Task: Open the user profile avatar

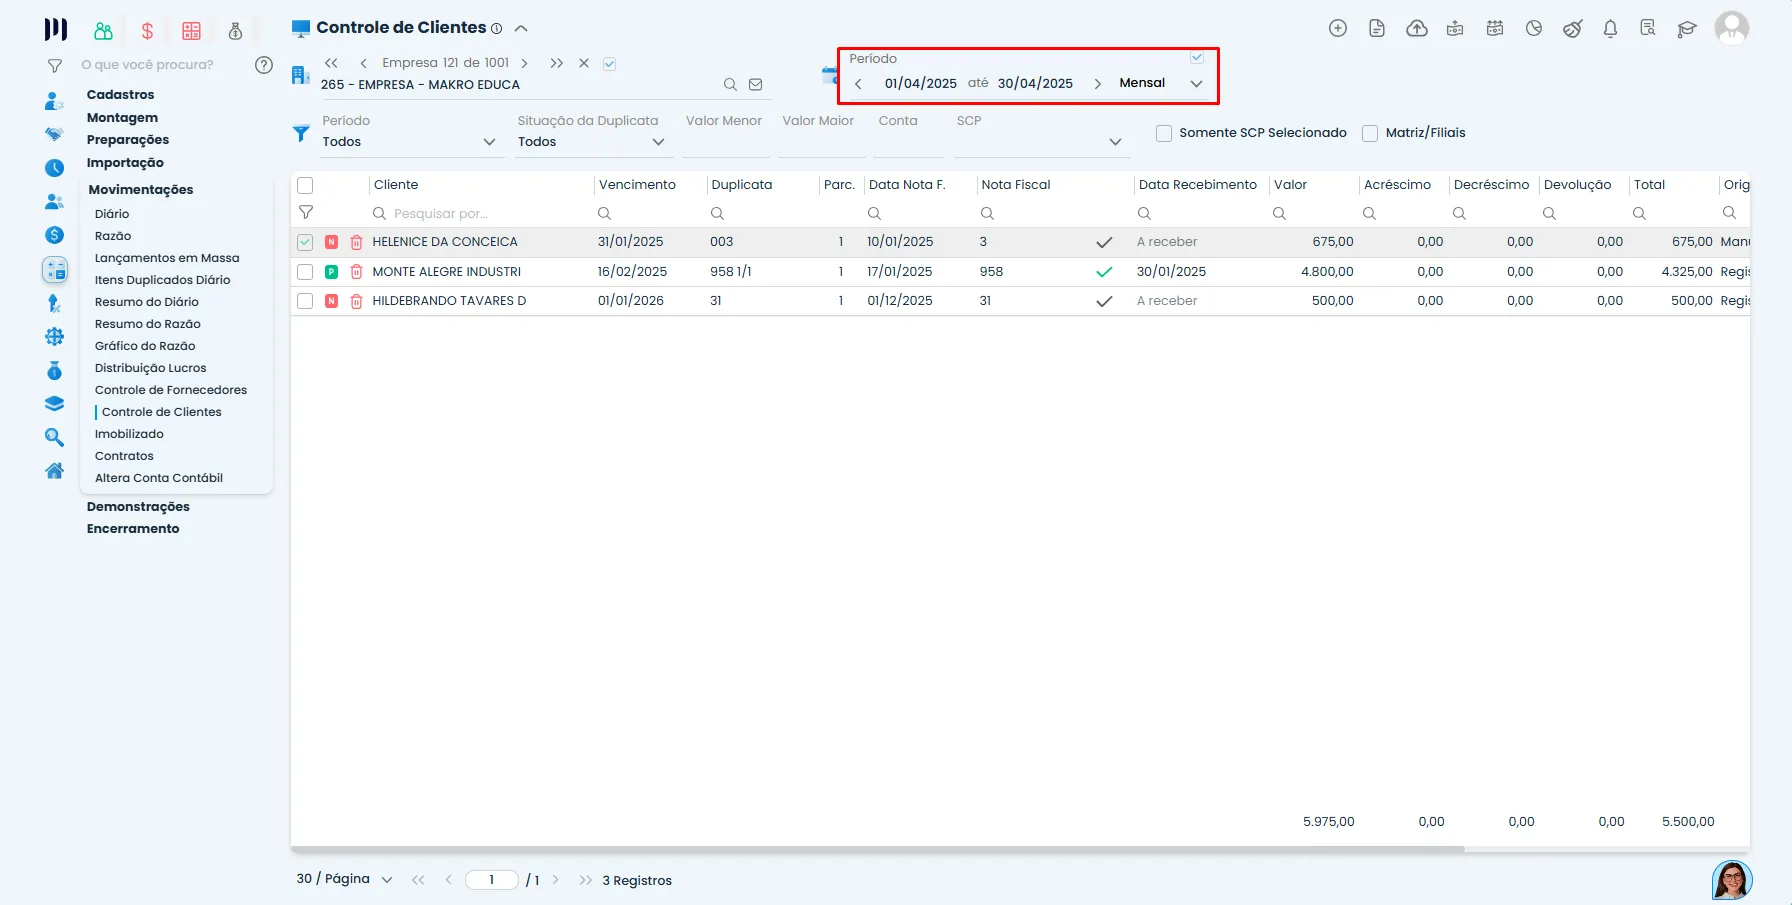Action: (x=1732, y=28)
